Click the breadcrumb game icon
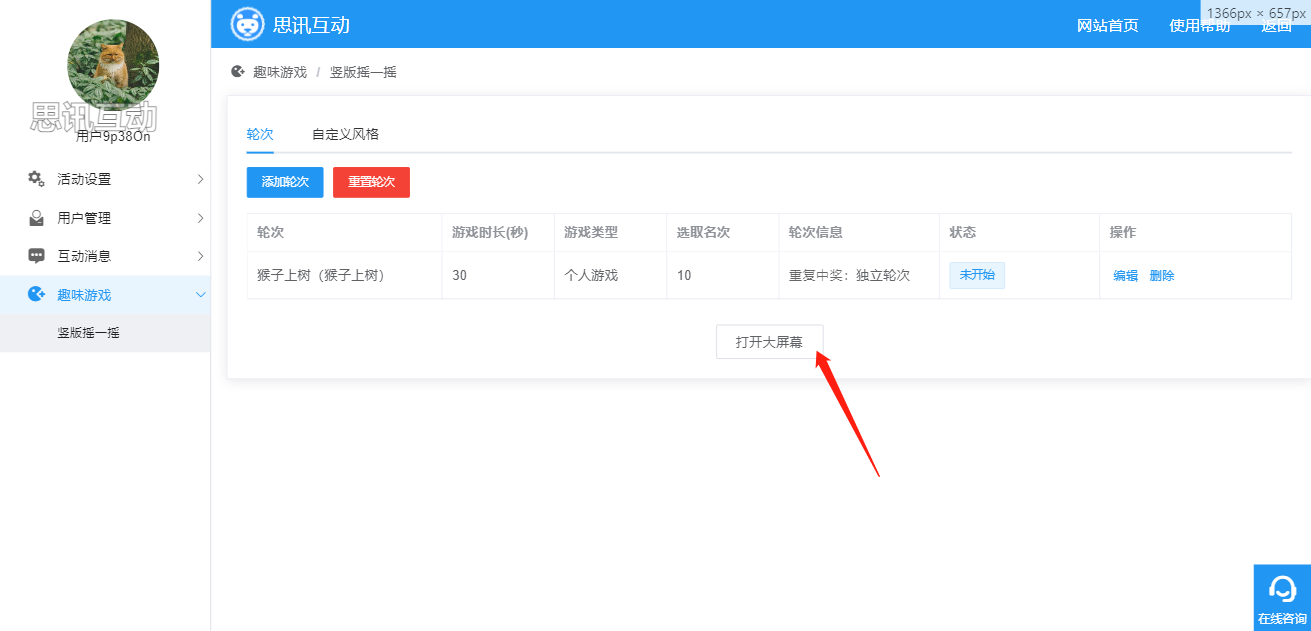Image resolution: width=1311 pixels, height=631 pixels. coord(238,72)
